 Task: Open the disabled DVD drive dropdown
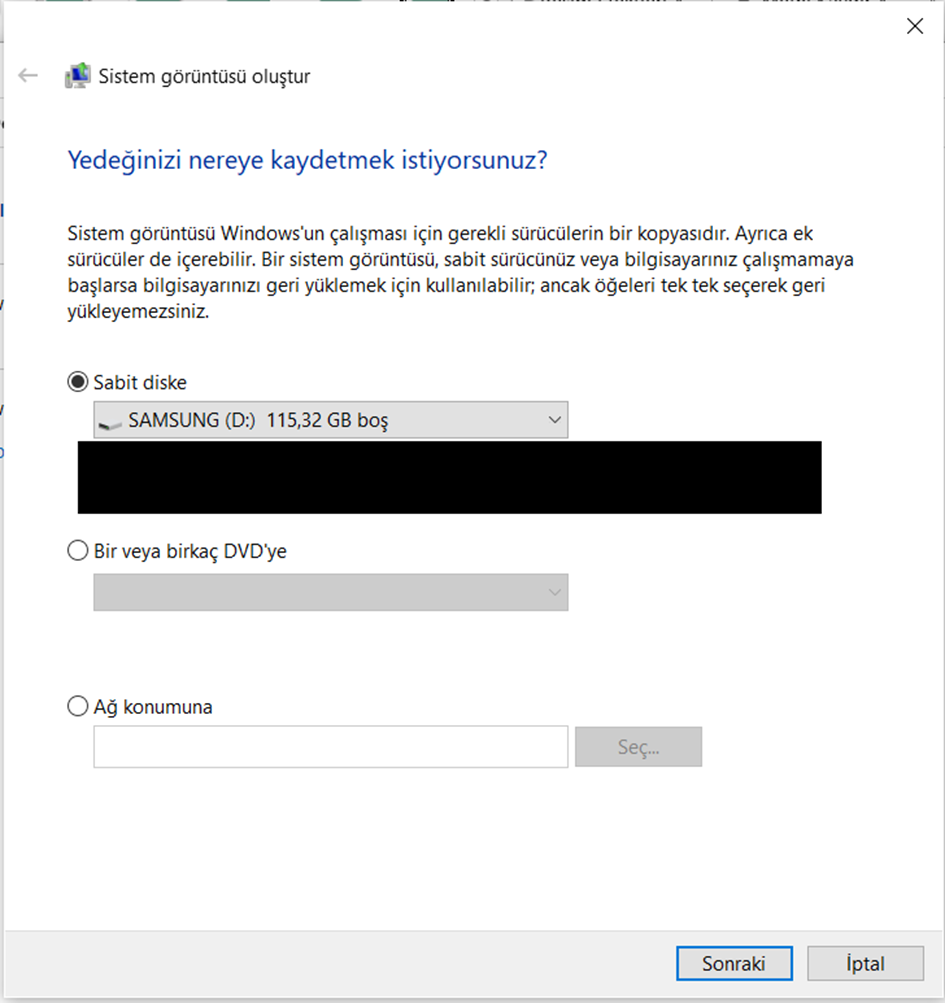pyautogui.click(x=331, y=592)
